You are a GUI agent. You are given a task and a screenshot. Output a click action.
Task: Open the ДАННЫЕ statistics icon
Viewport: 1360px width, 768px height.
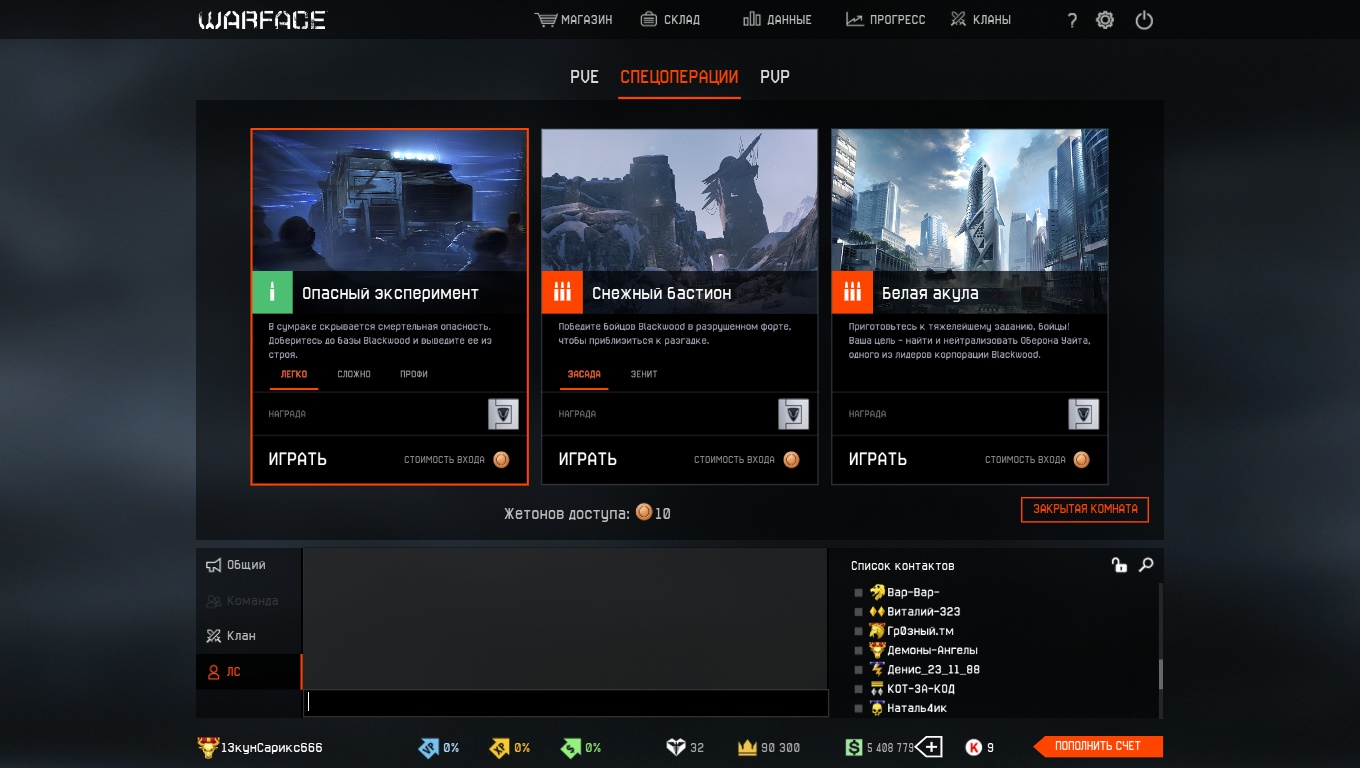(752, 19)
